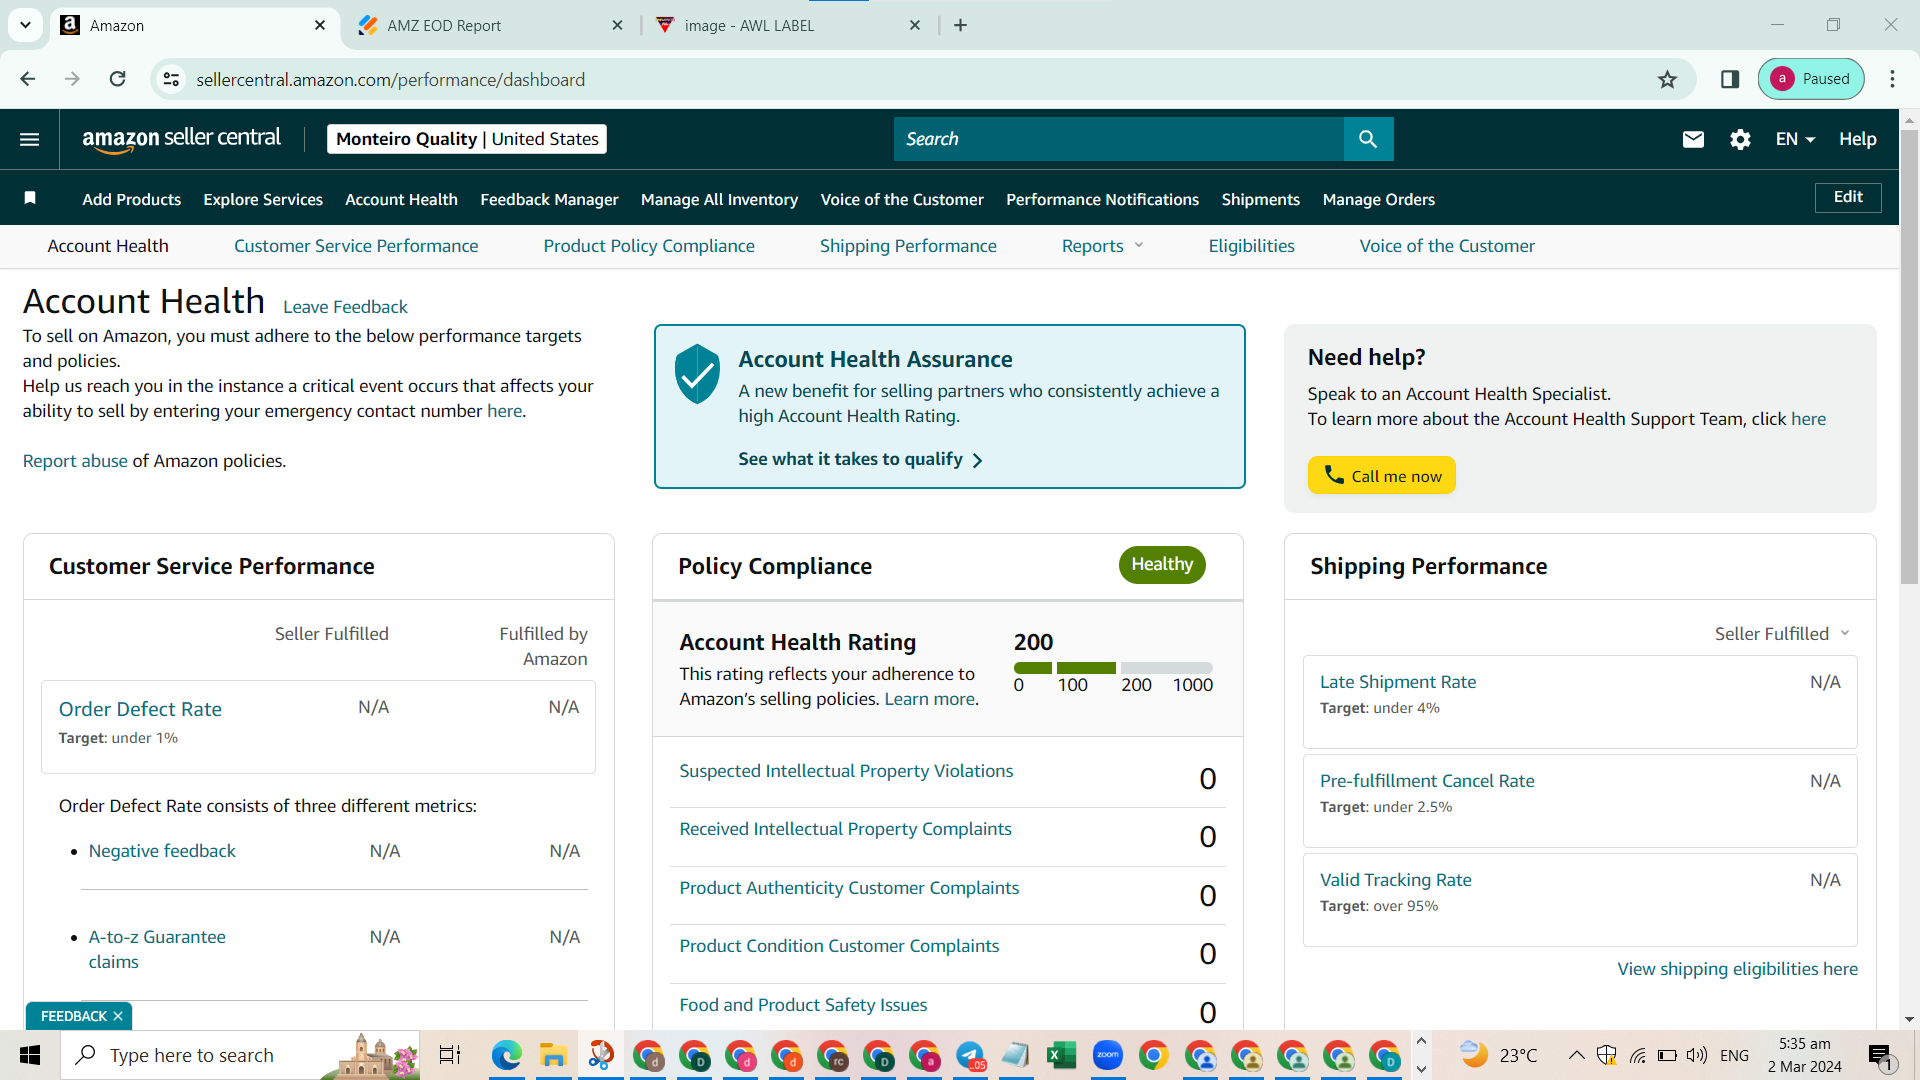Image resolution: width=1920 pixels, height=1080 pixels.
Task: Open Manage All Inventory in the nav bar
Action: (x=719, y=199)
